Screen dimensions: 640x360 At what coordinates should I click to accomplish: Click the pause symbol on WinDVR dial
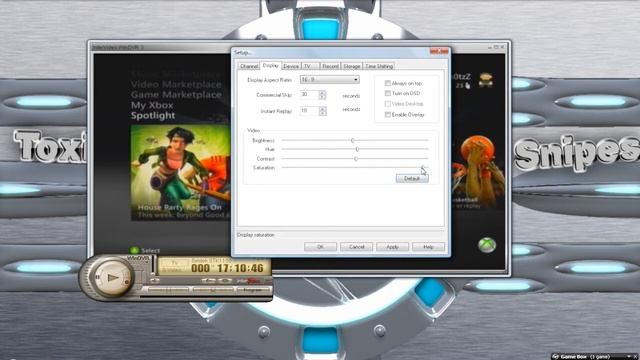pyautogui.click(x=97, y=277)
